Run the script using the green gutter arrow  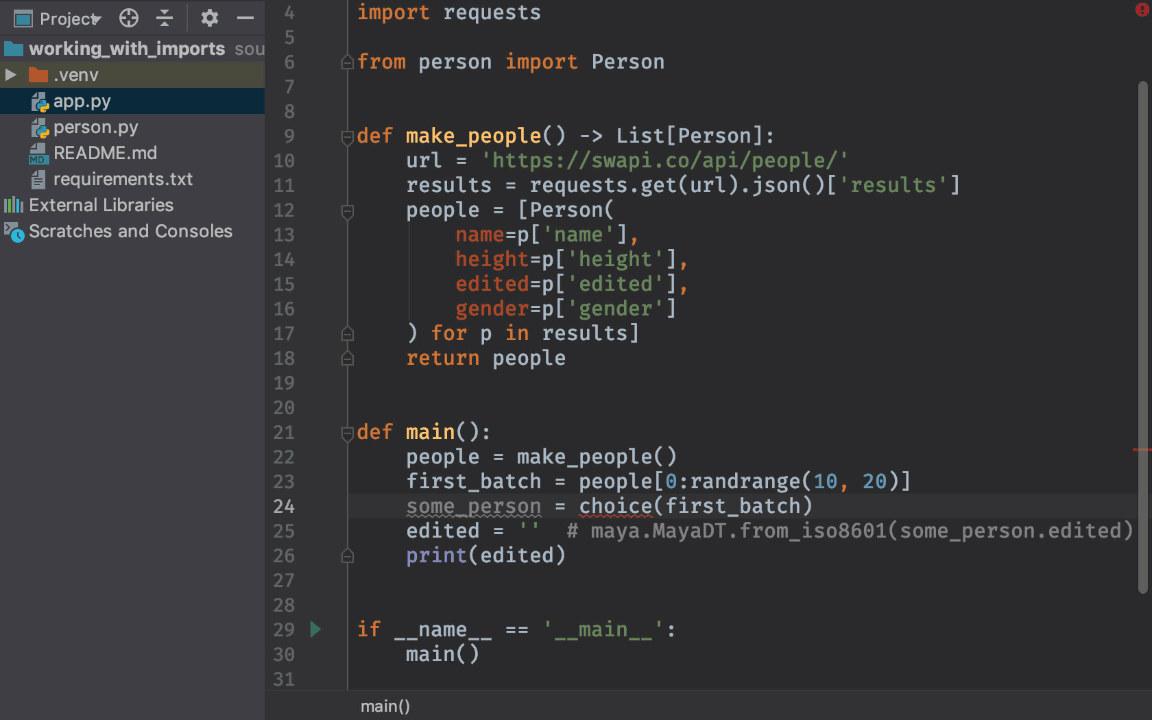pyautogui.click(x=315, y=629)
